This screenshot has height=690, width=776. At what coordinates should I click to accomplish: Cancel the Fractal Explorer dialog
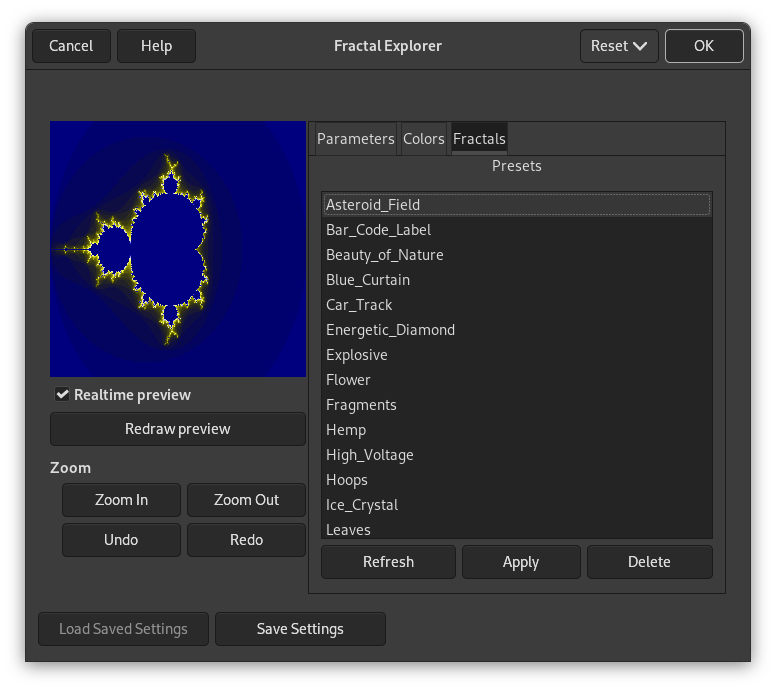71,46
